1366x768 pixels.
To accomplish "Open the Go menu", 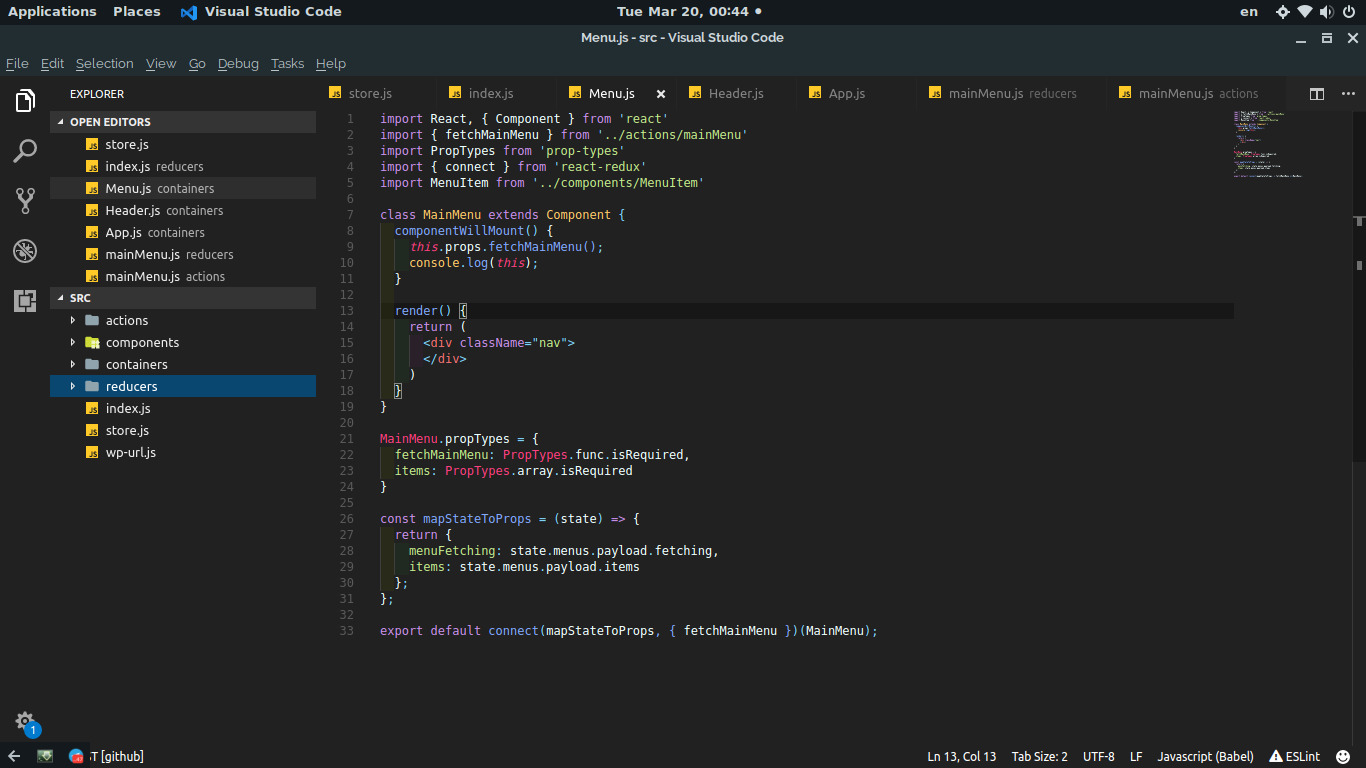I will [x=197, y=63].
